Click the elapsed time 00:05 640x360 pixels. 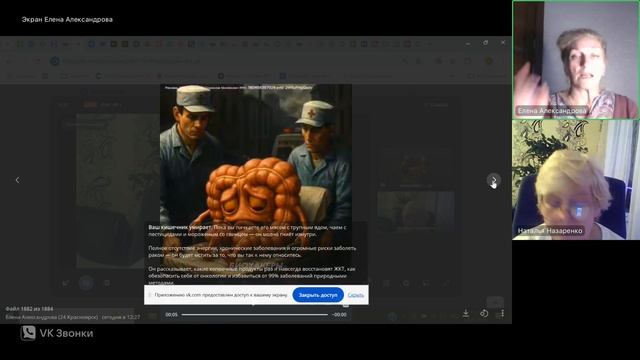[x=171, y=315]
